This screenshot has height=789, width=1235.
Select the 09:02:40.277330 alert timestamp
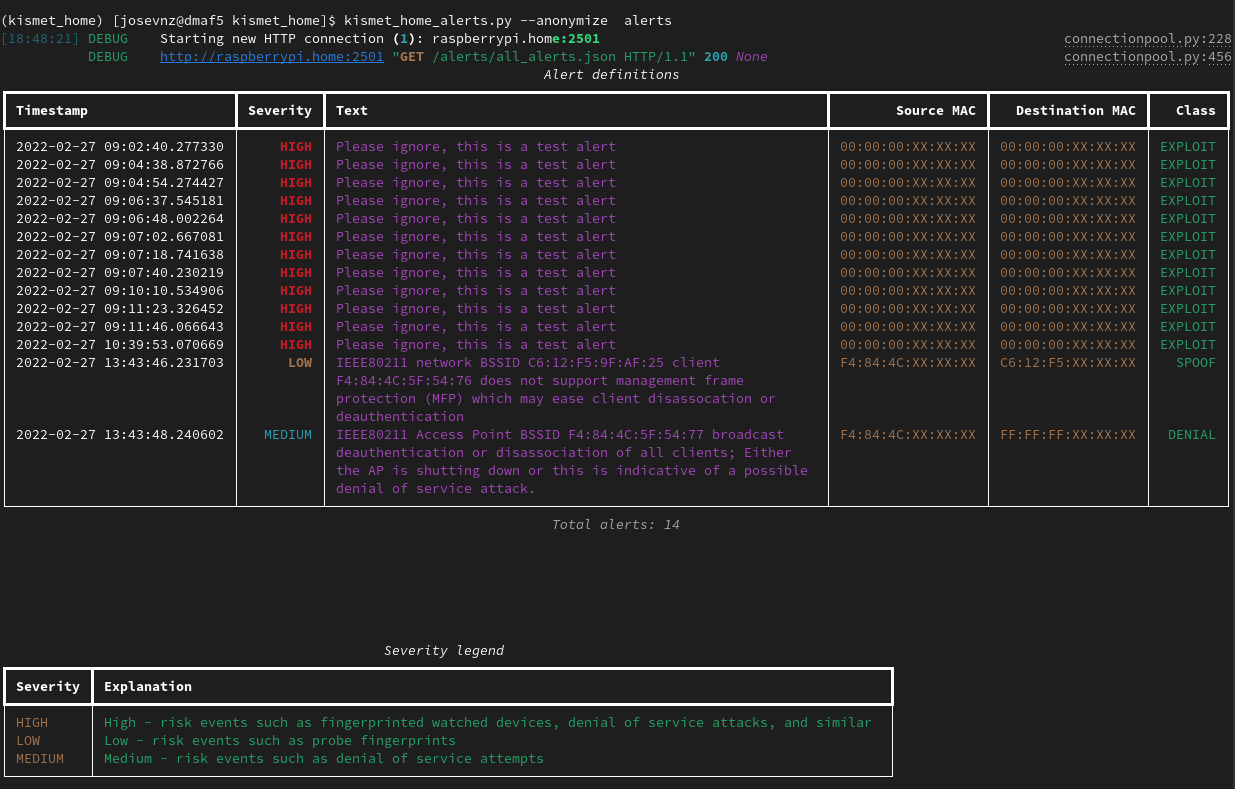[120, 147]
